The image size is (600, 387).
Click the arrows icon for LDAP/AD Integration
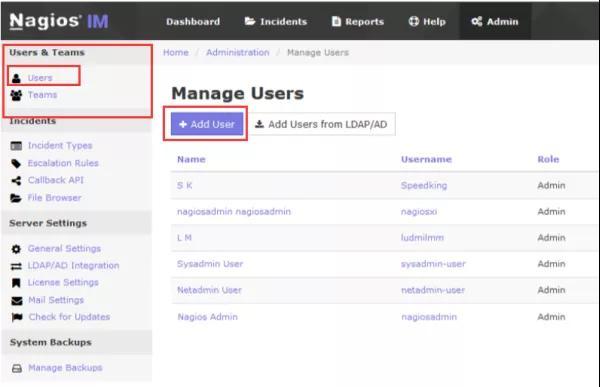click(x=16, y=266)
